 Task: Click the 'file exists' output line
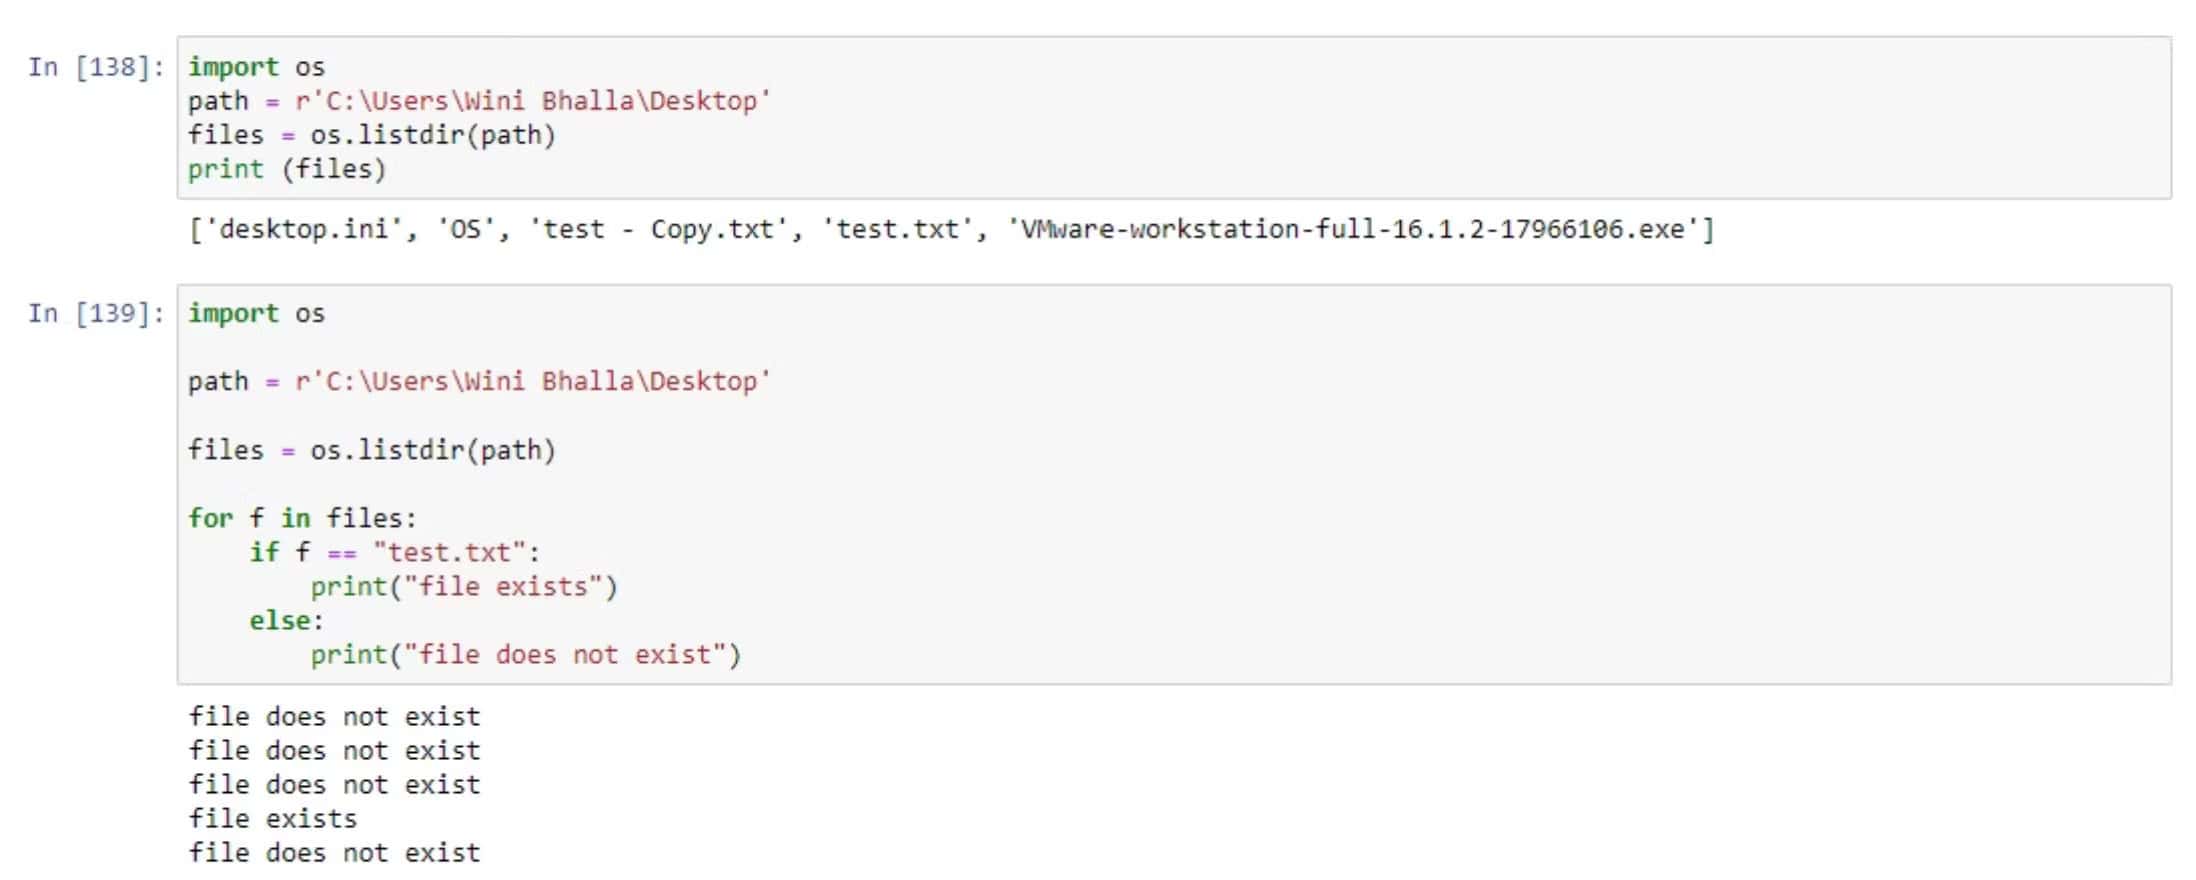coord(273,819)
